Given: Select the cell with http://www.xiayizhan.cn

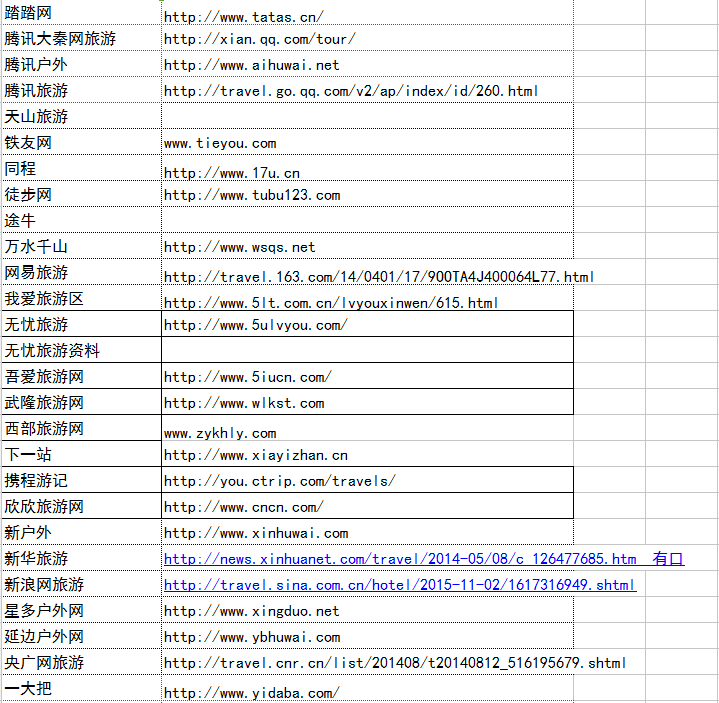Looking at the screenshot, I should [x=367, y=454].
